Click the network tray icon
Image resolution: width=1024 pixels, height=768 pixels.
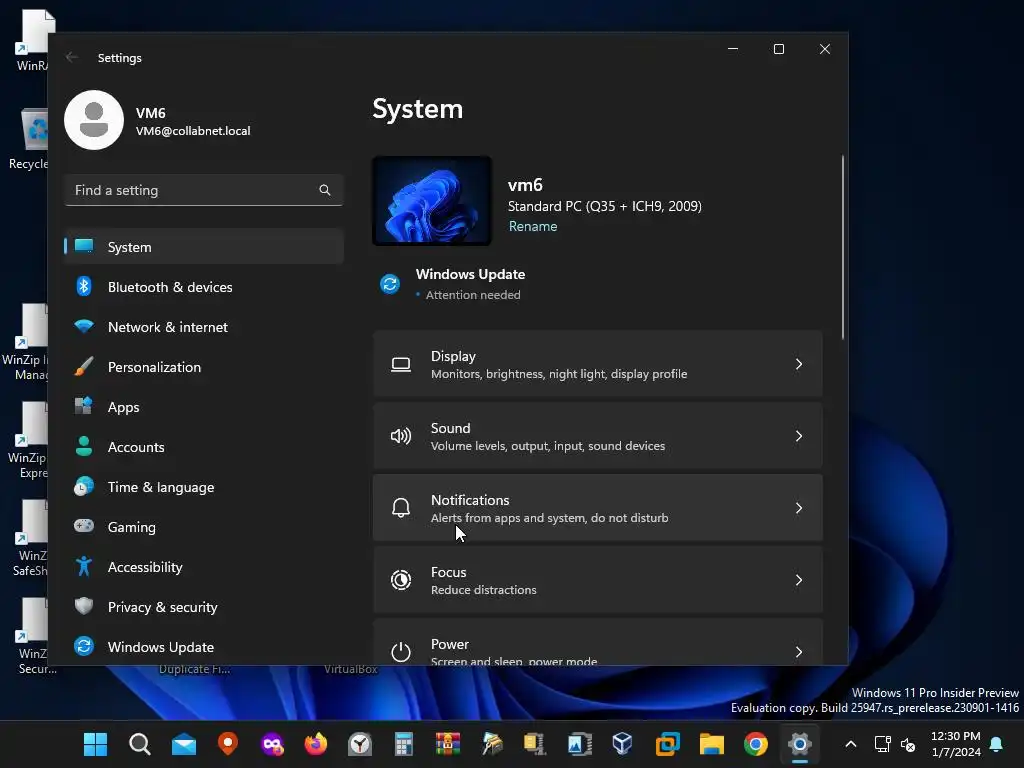pyautogui.click(x=882, y=744)
